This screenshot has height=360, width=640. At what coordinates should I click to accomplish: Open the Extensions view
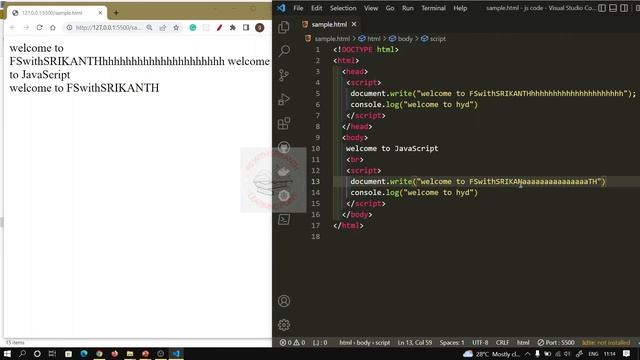point(284,123)
